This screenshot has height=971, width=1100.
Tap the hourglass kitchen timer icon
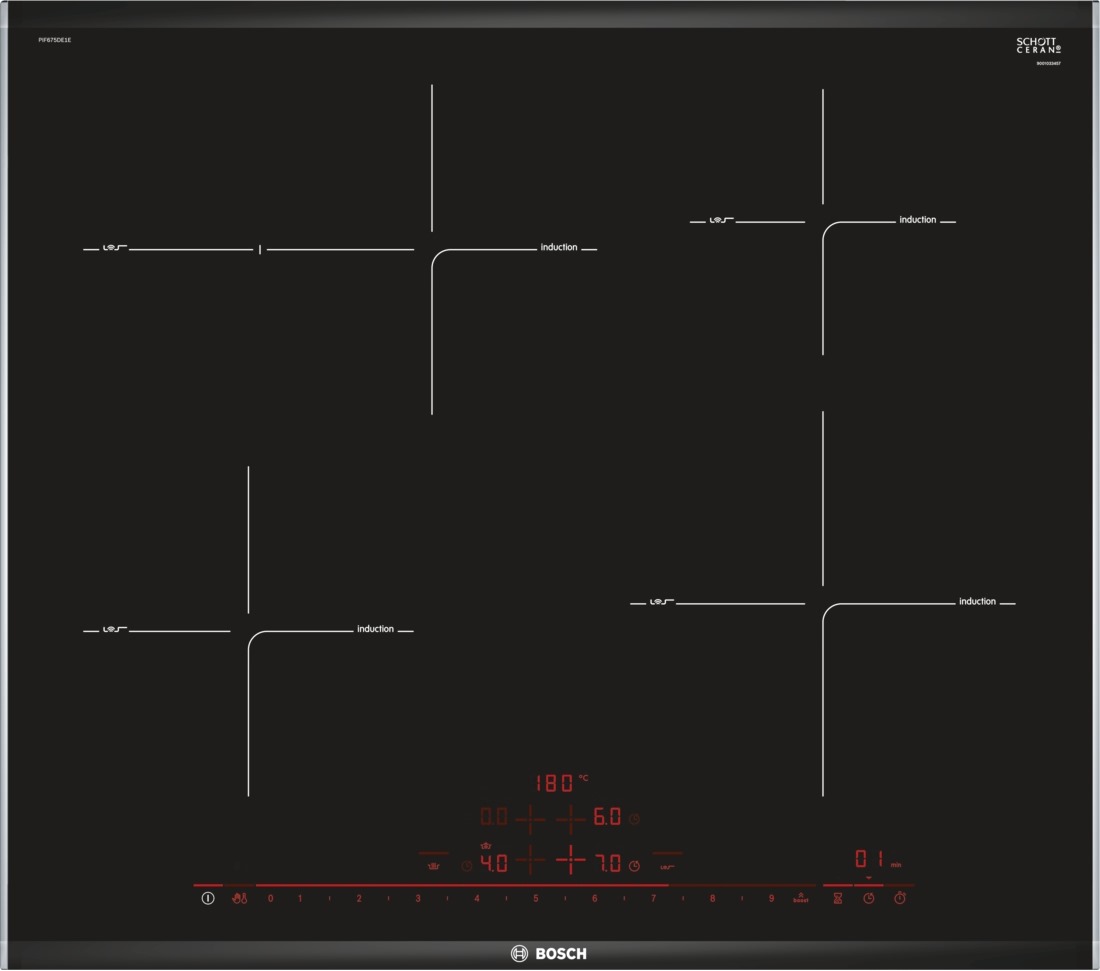click(837, 899)
